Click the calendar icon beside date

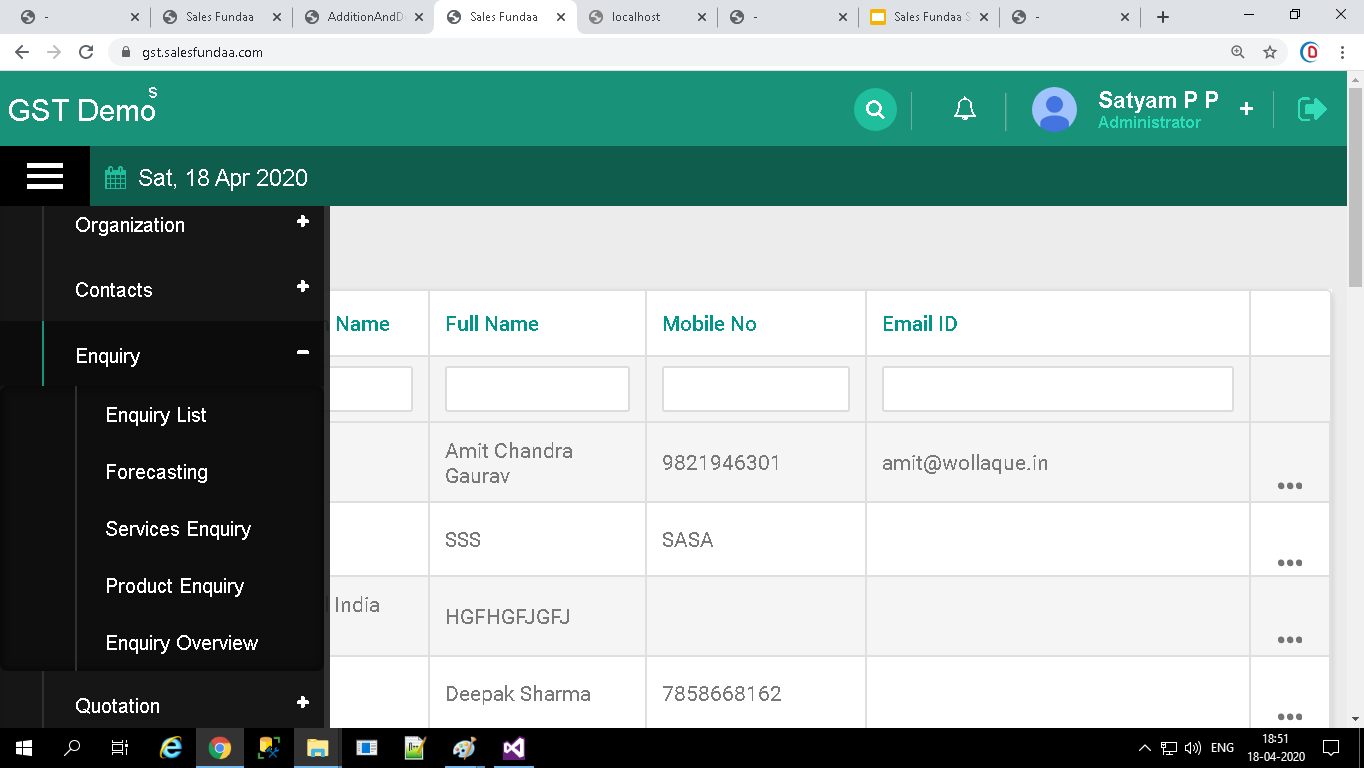116,178
